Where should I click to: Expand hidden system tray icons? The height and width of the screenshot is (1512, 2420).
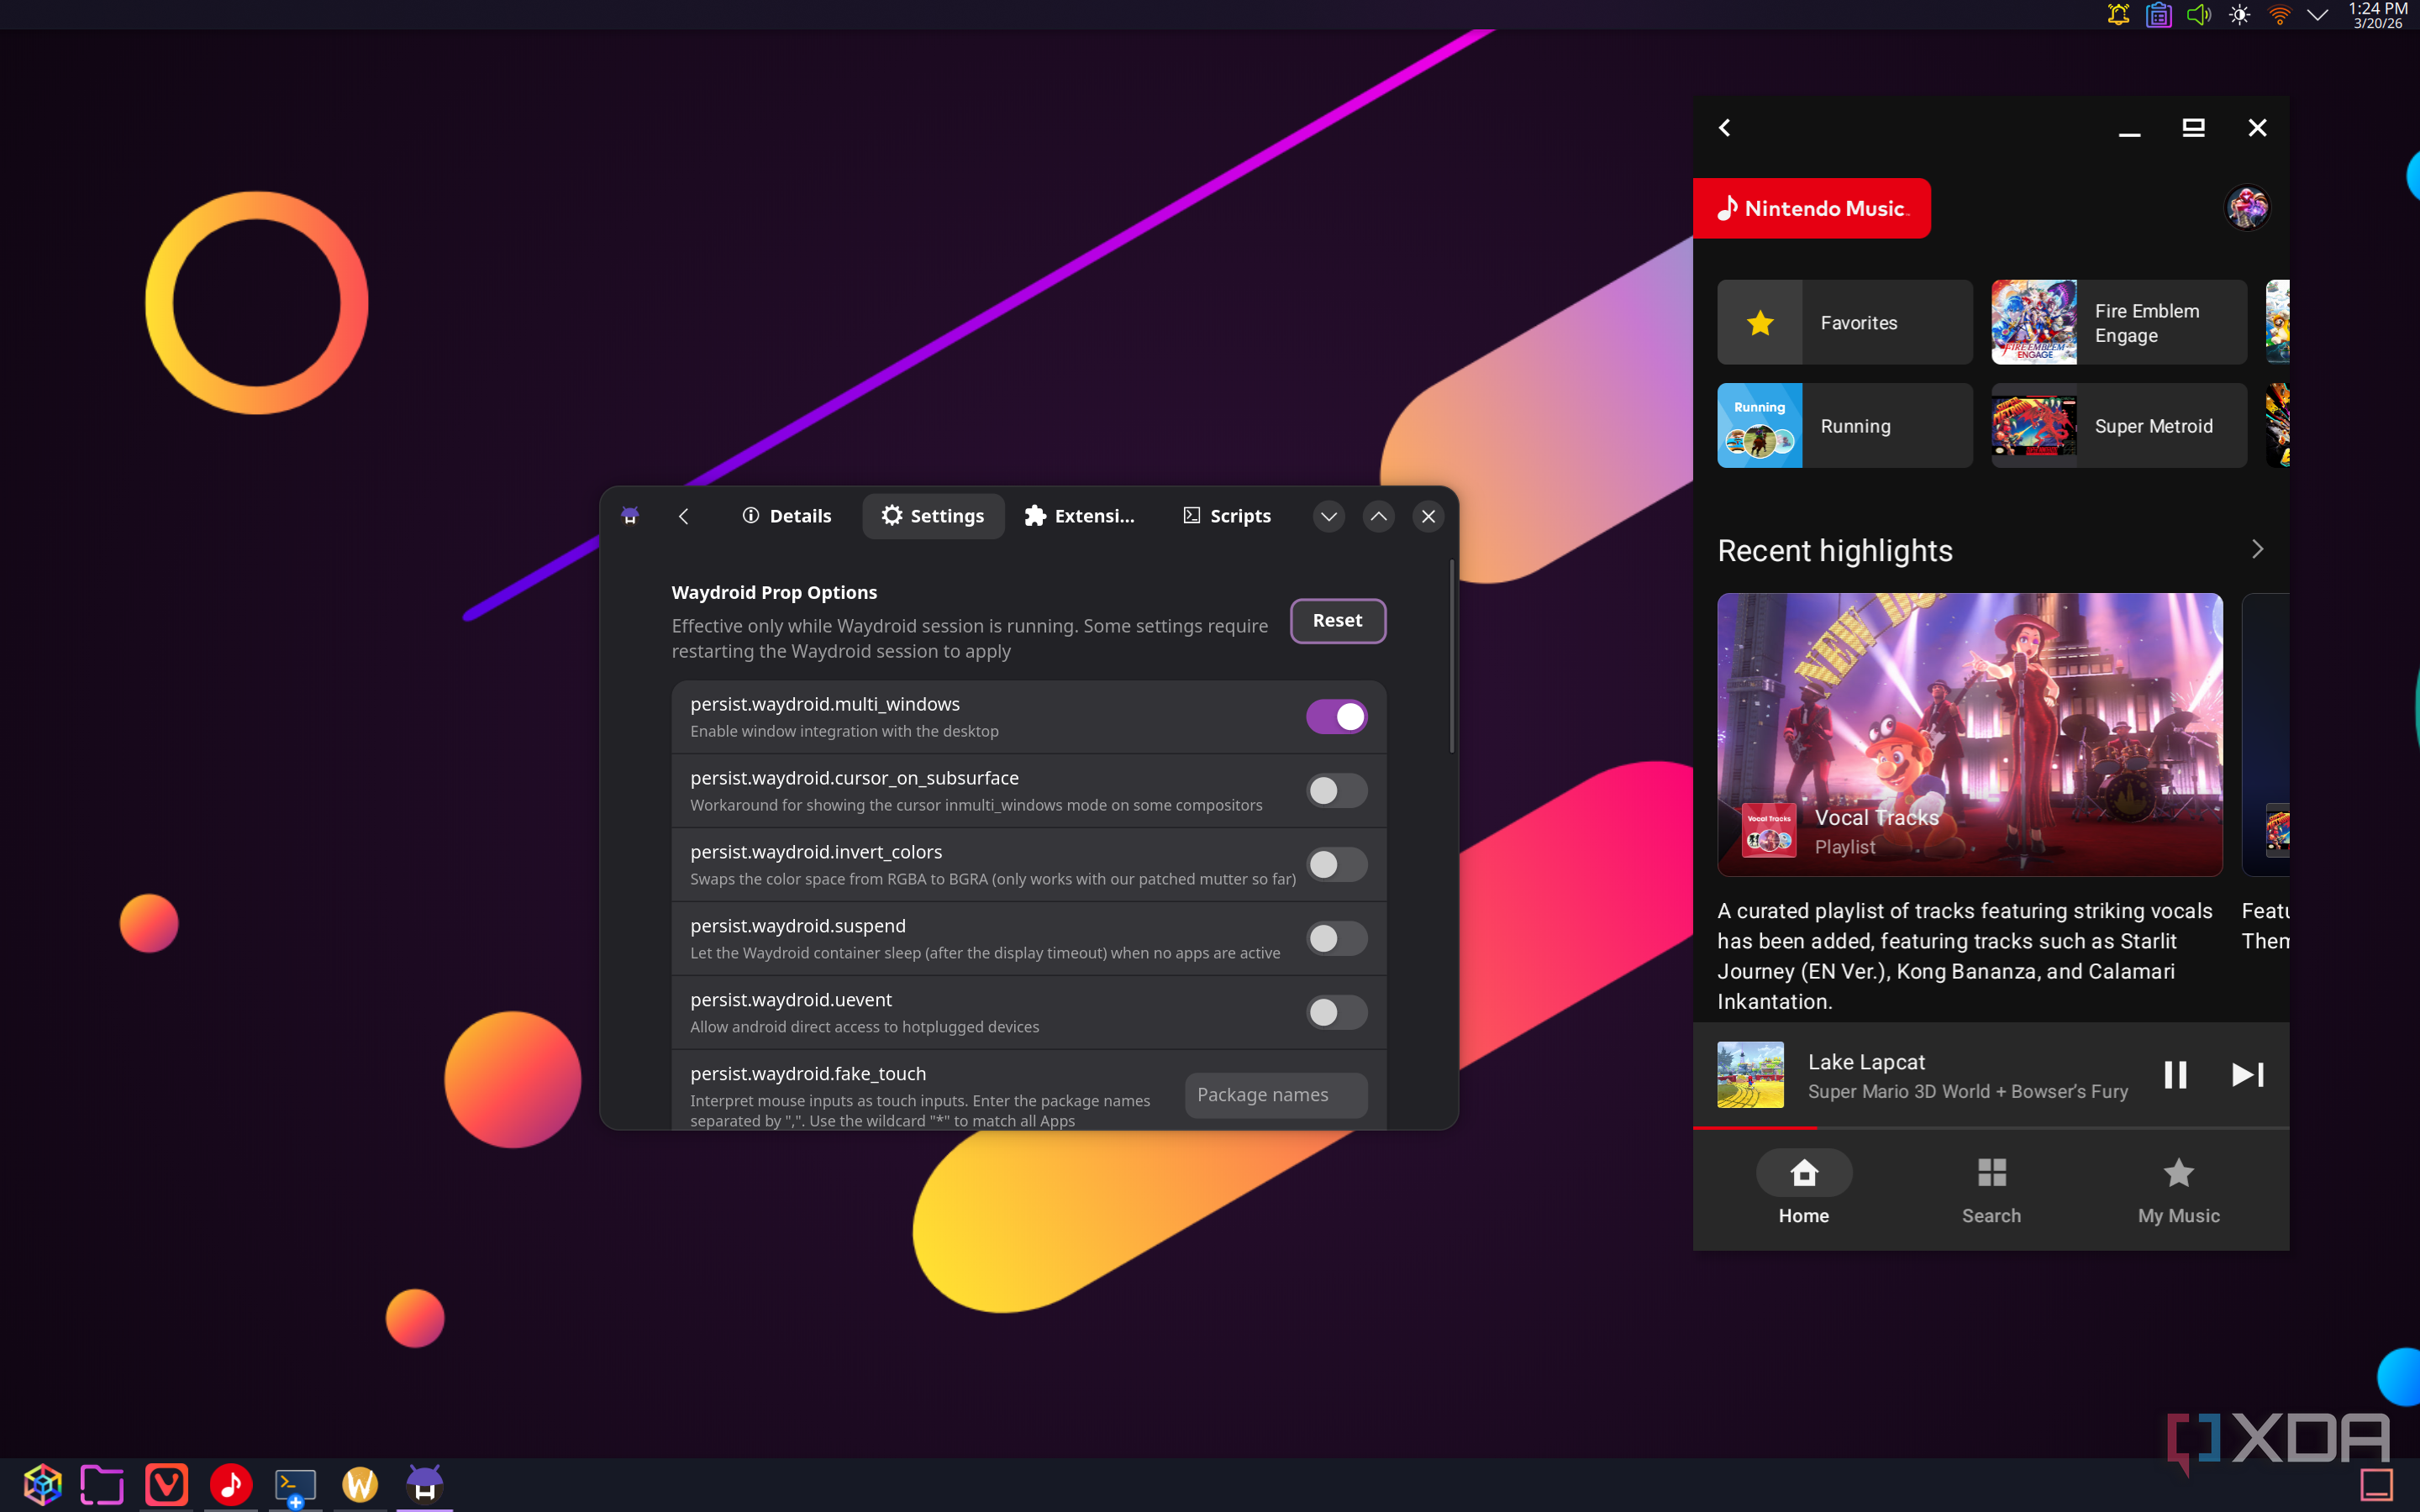(x=2317, y=15)
